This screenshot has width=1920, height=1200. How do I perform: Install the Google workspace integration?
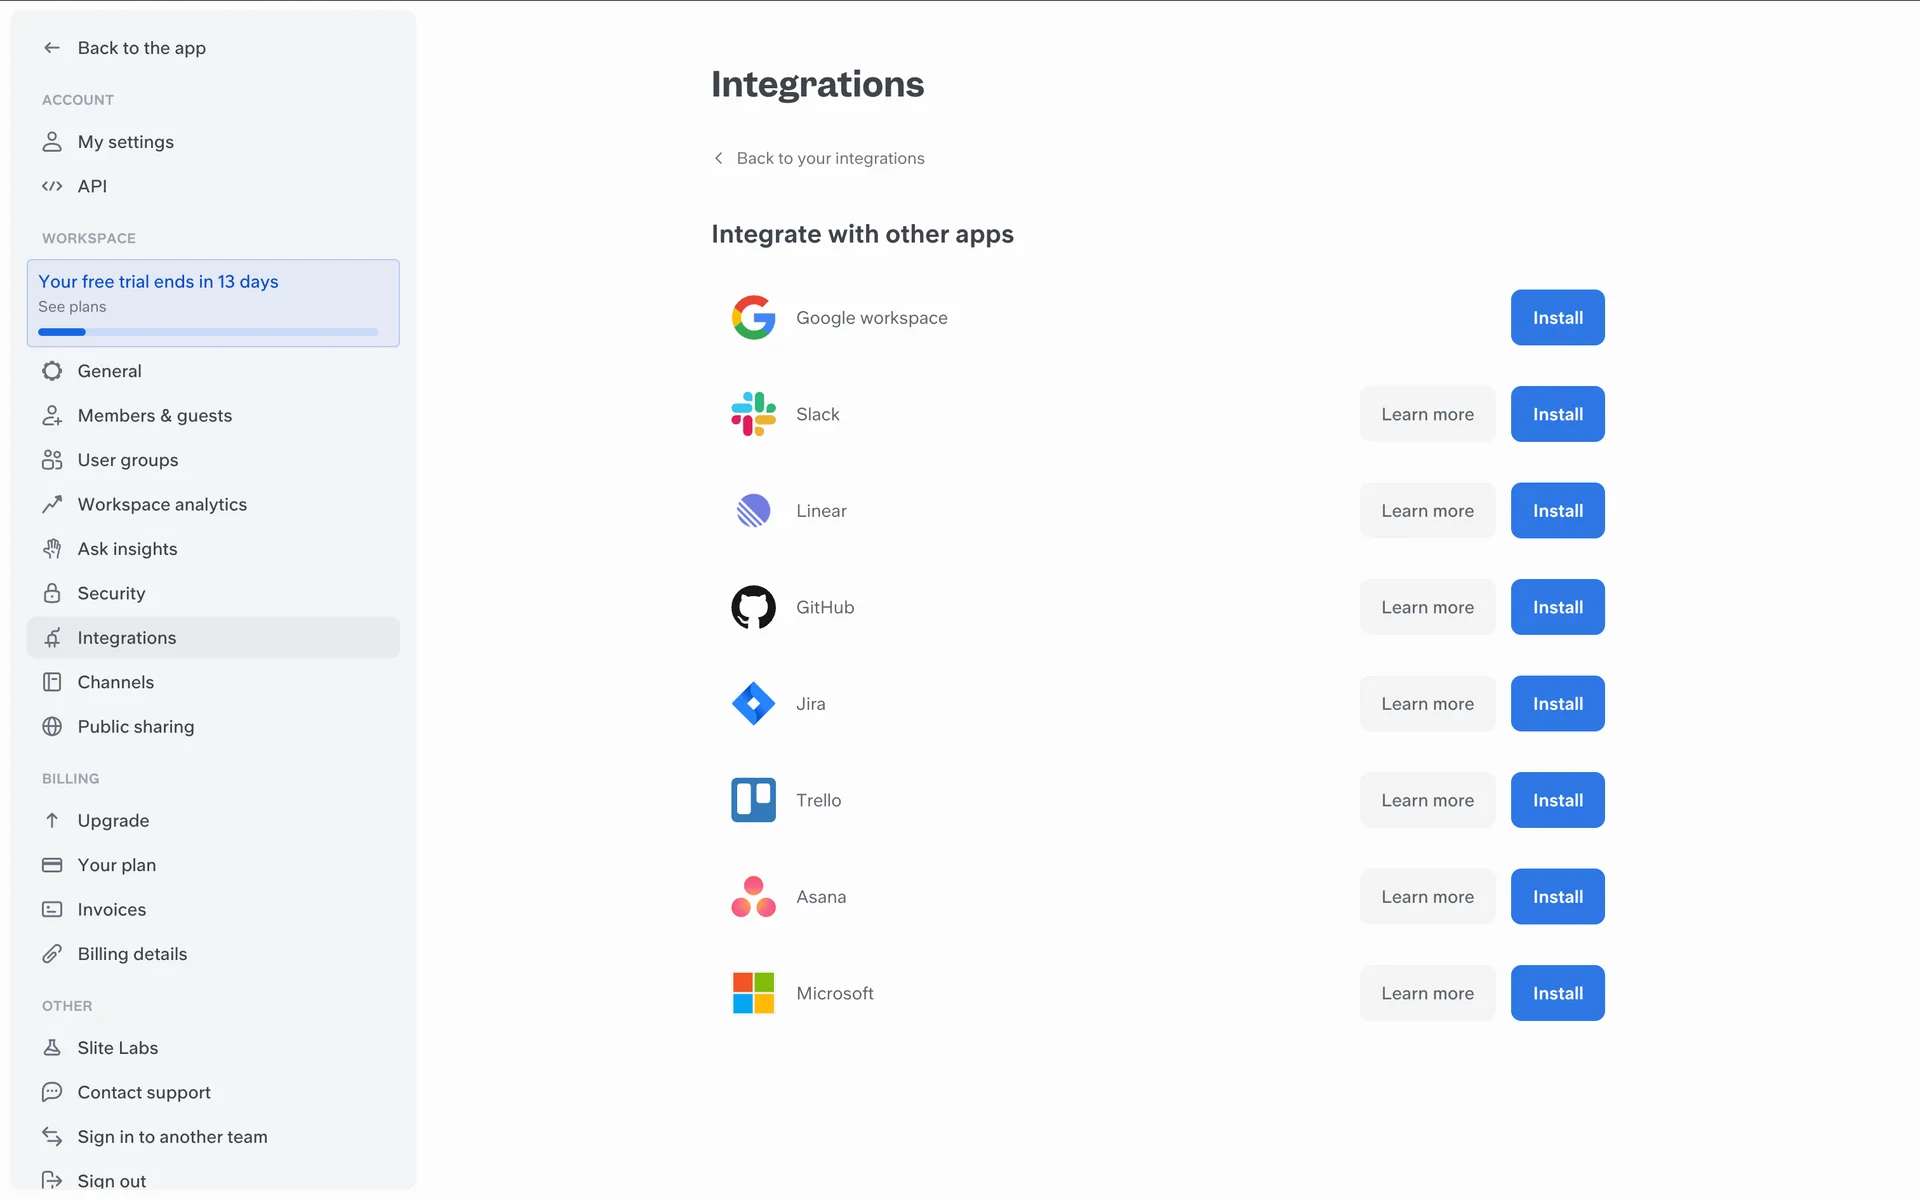[1557, 318]
